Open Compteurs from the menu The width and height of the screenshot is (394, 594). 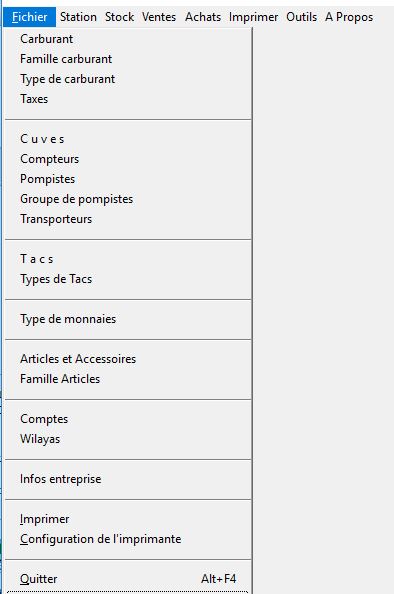tap(128, 159)
